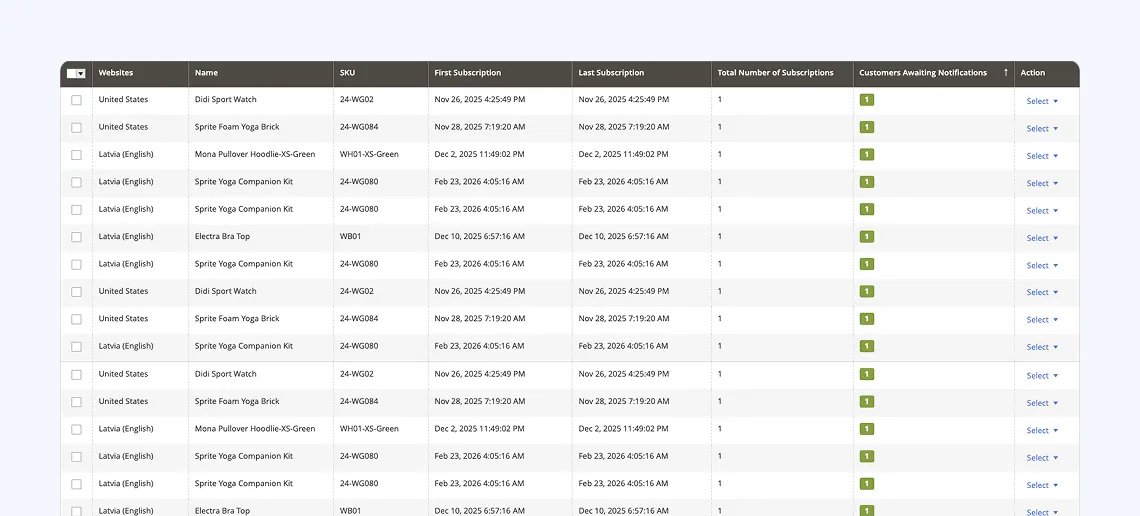
Task: Sort by Websites column header
Action: [116, 73]
